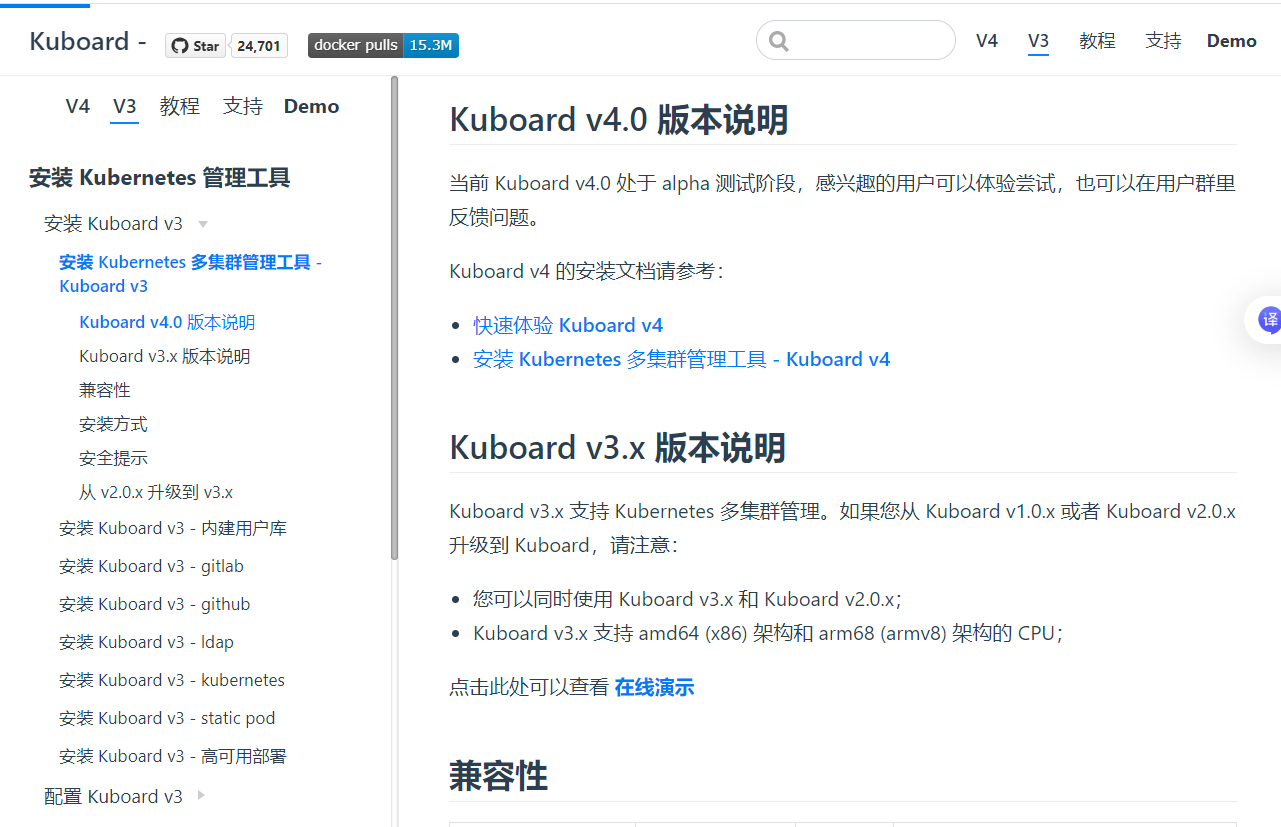Open 安装 Kubernetes 多集群管理工具 - Kuboard v3 sidebar page

[190, 274]
